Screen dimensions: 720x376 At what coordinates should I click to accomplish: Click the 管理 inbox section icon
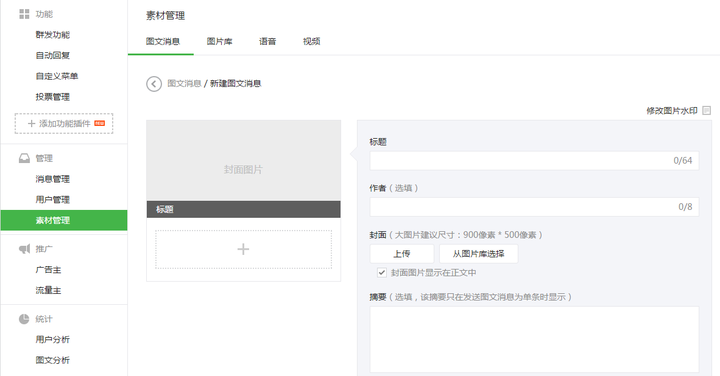tap(24, 158)
